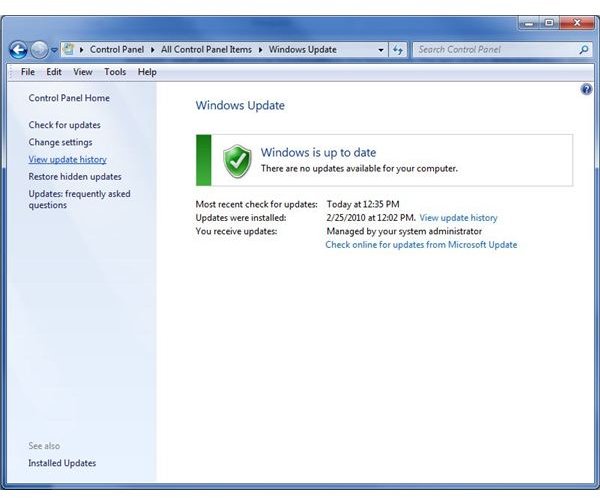Open the Tools menu
This screenshot has height=498, width=600.
[x=115, y=72]
